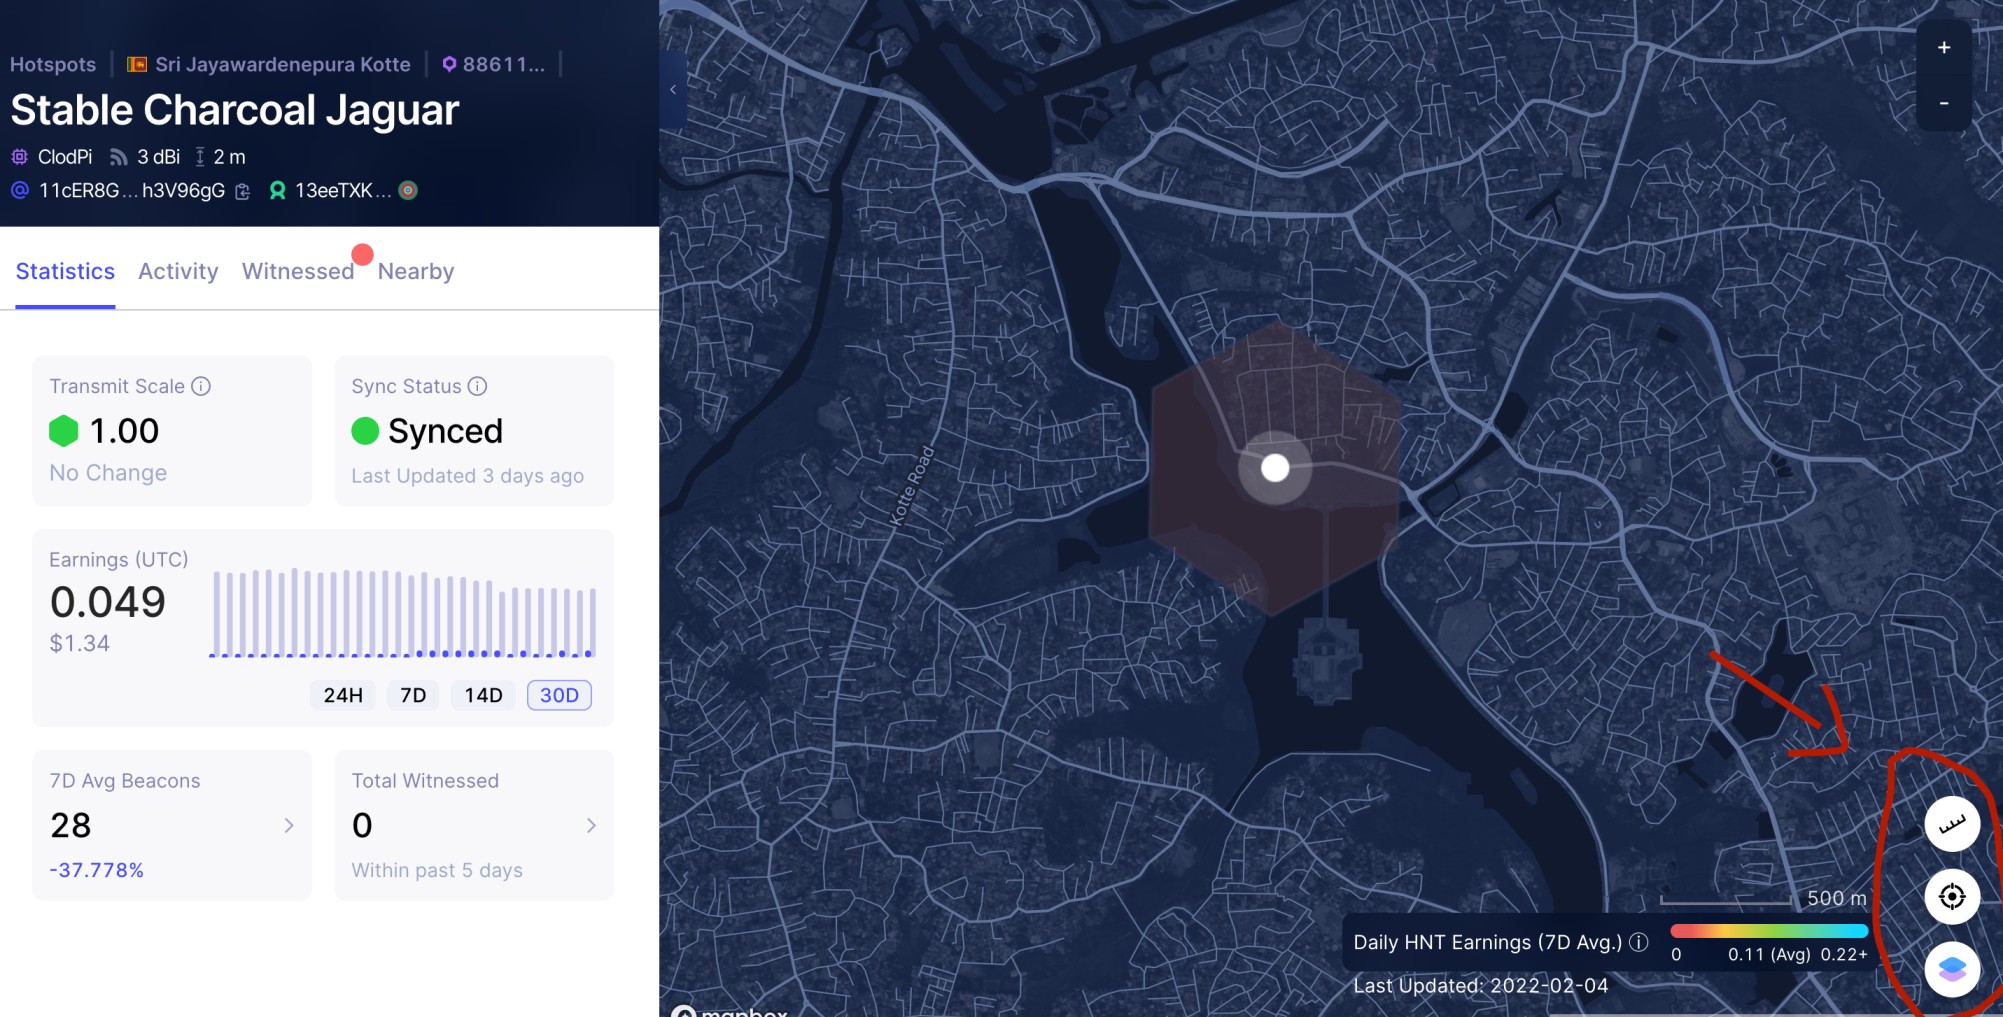
Task: Click the hotspot marker on the map
Action: click(x=1275, y=467)
